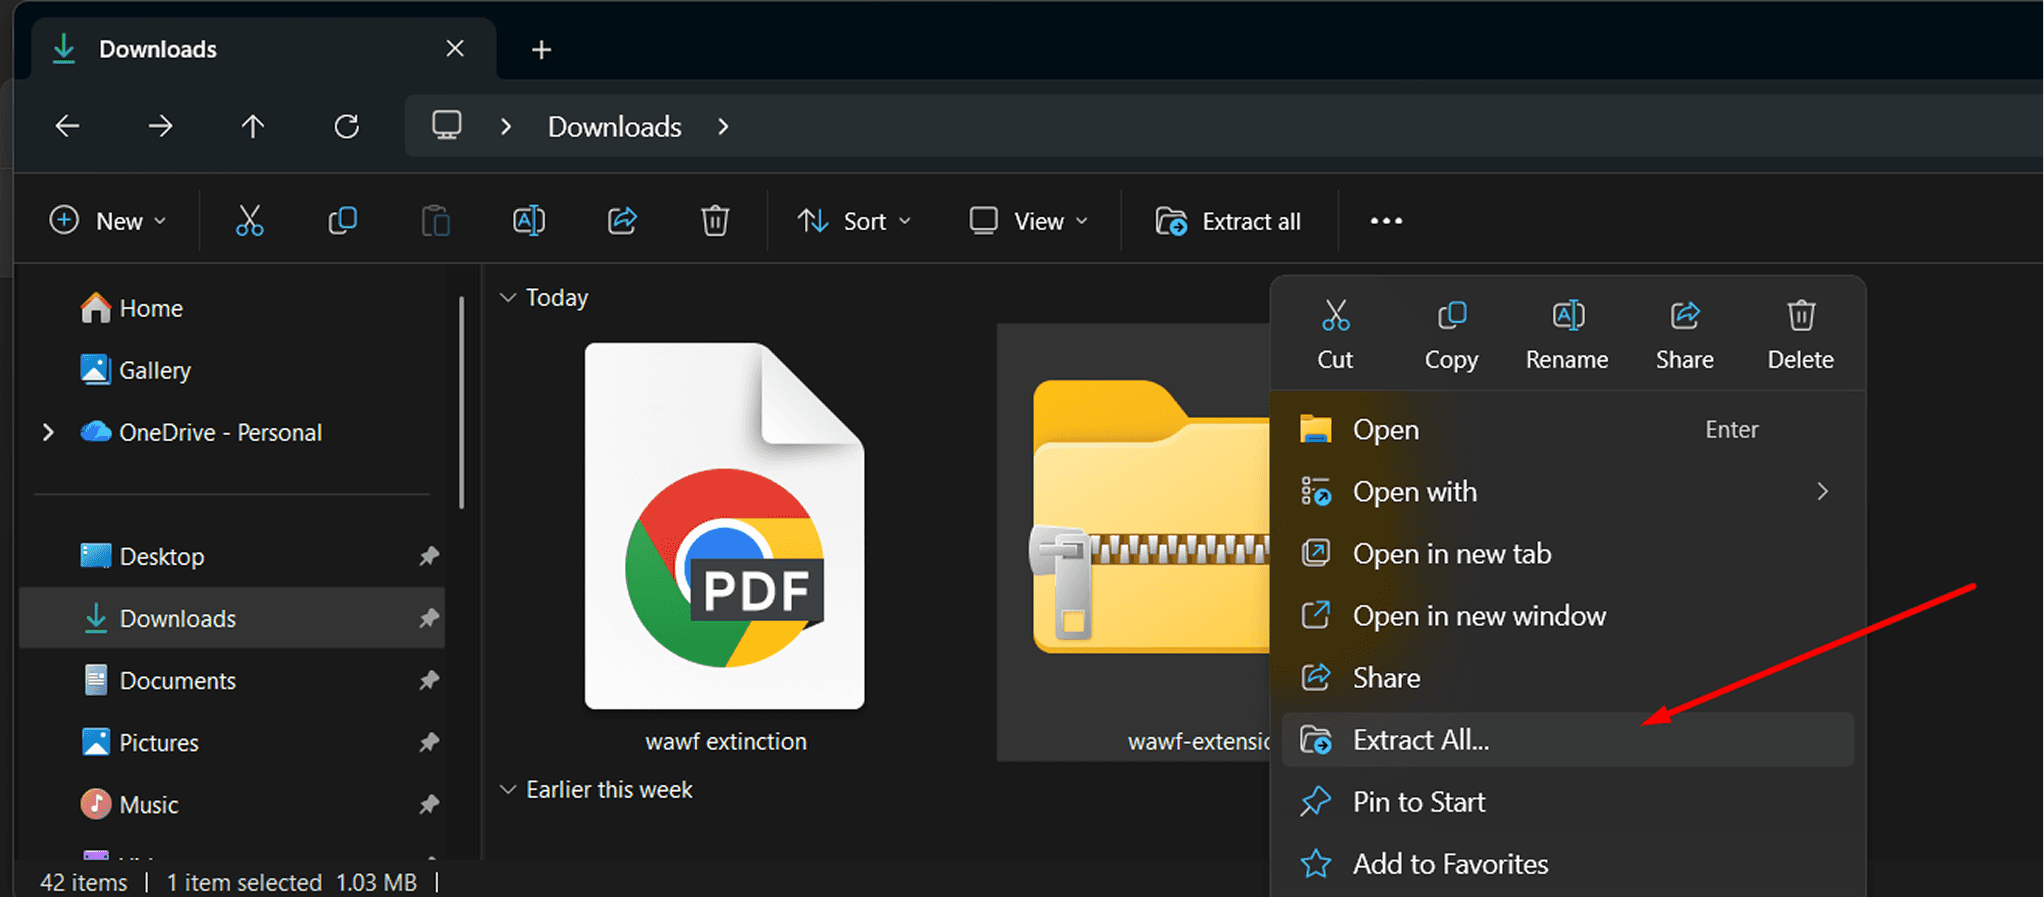This screenshot has height=897, width=2044.
Task: Click Extract all in the toolbar
Action: [x=1228, y=221]
